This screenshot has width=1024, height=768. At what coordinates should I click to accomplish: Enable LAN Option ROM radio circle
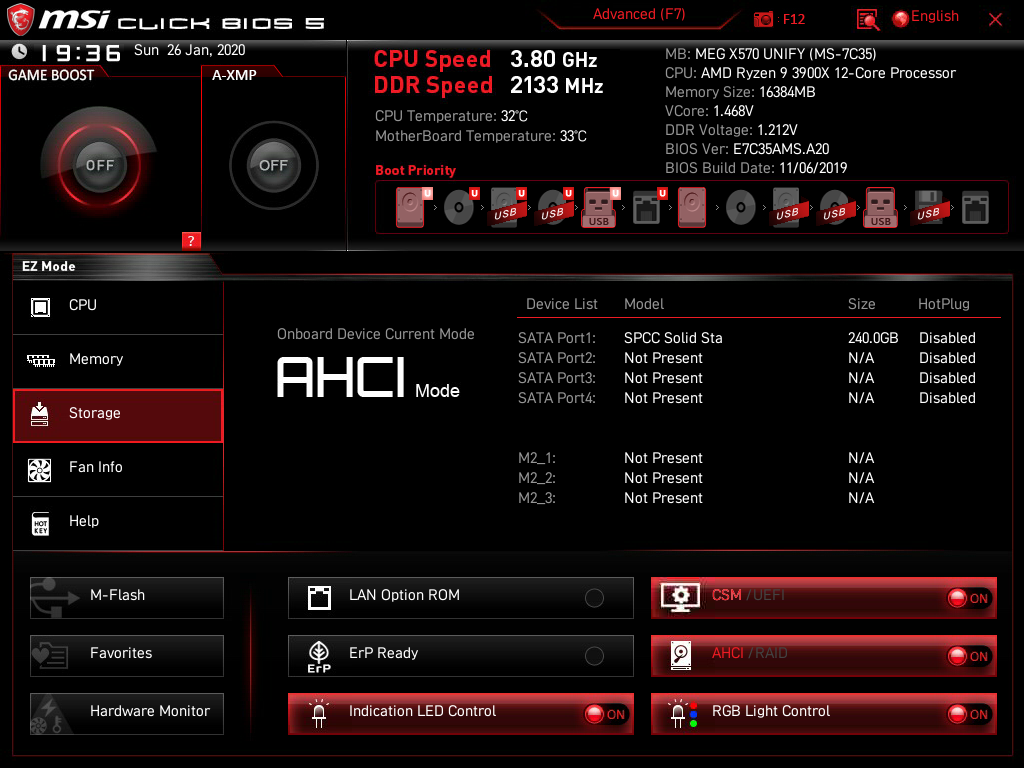(594, 598)
